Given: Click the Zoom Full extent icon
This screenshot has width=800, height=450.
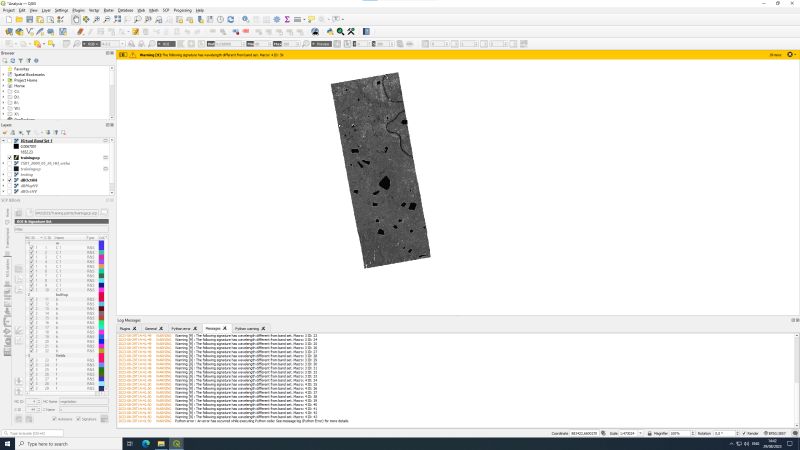Looking at the screenshot, I should 117,19.
